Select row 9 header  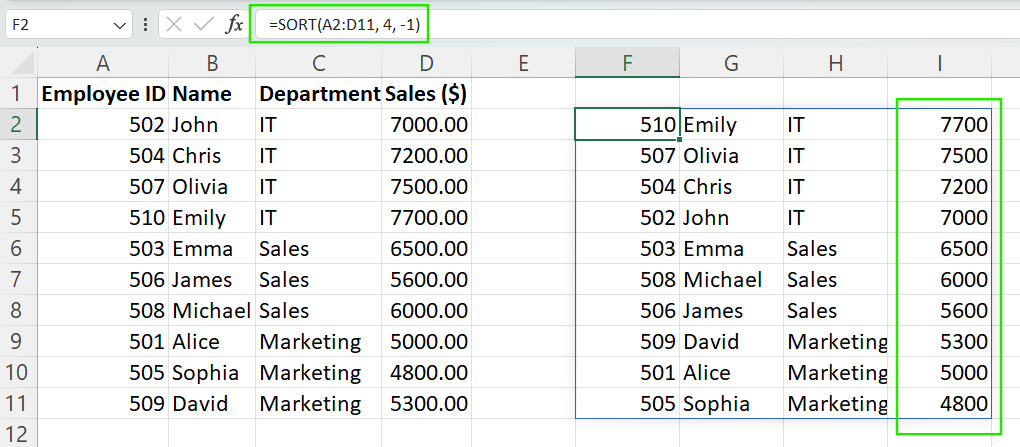[x=18, y=342]
